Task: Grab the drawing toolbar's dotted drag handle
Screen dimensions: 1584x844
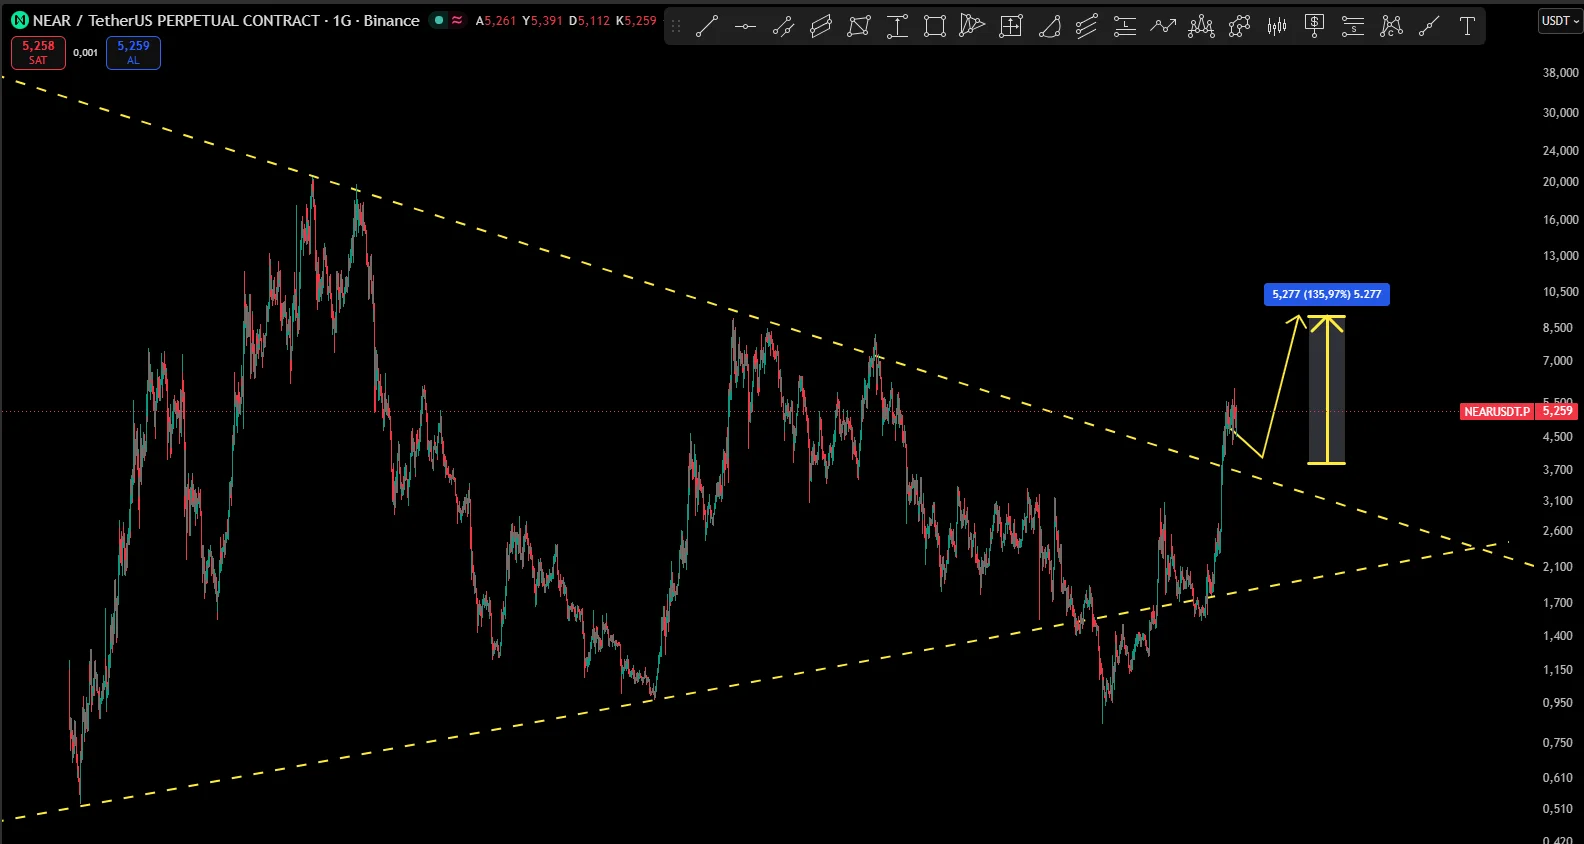Action: (676, 27)
